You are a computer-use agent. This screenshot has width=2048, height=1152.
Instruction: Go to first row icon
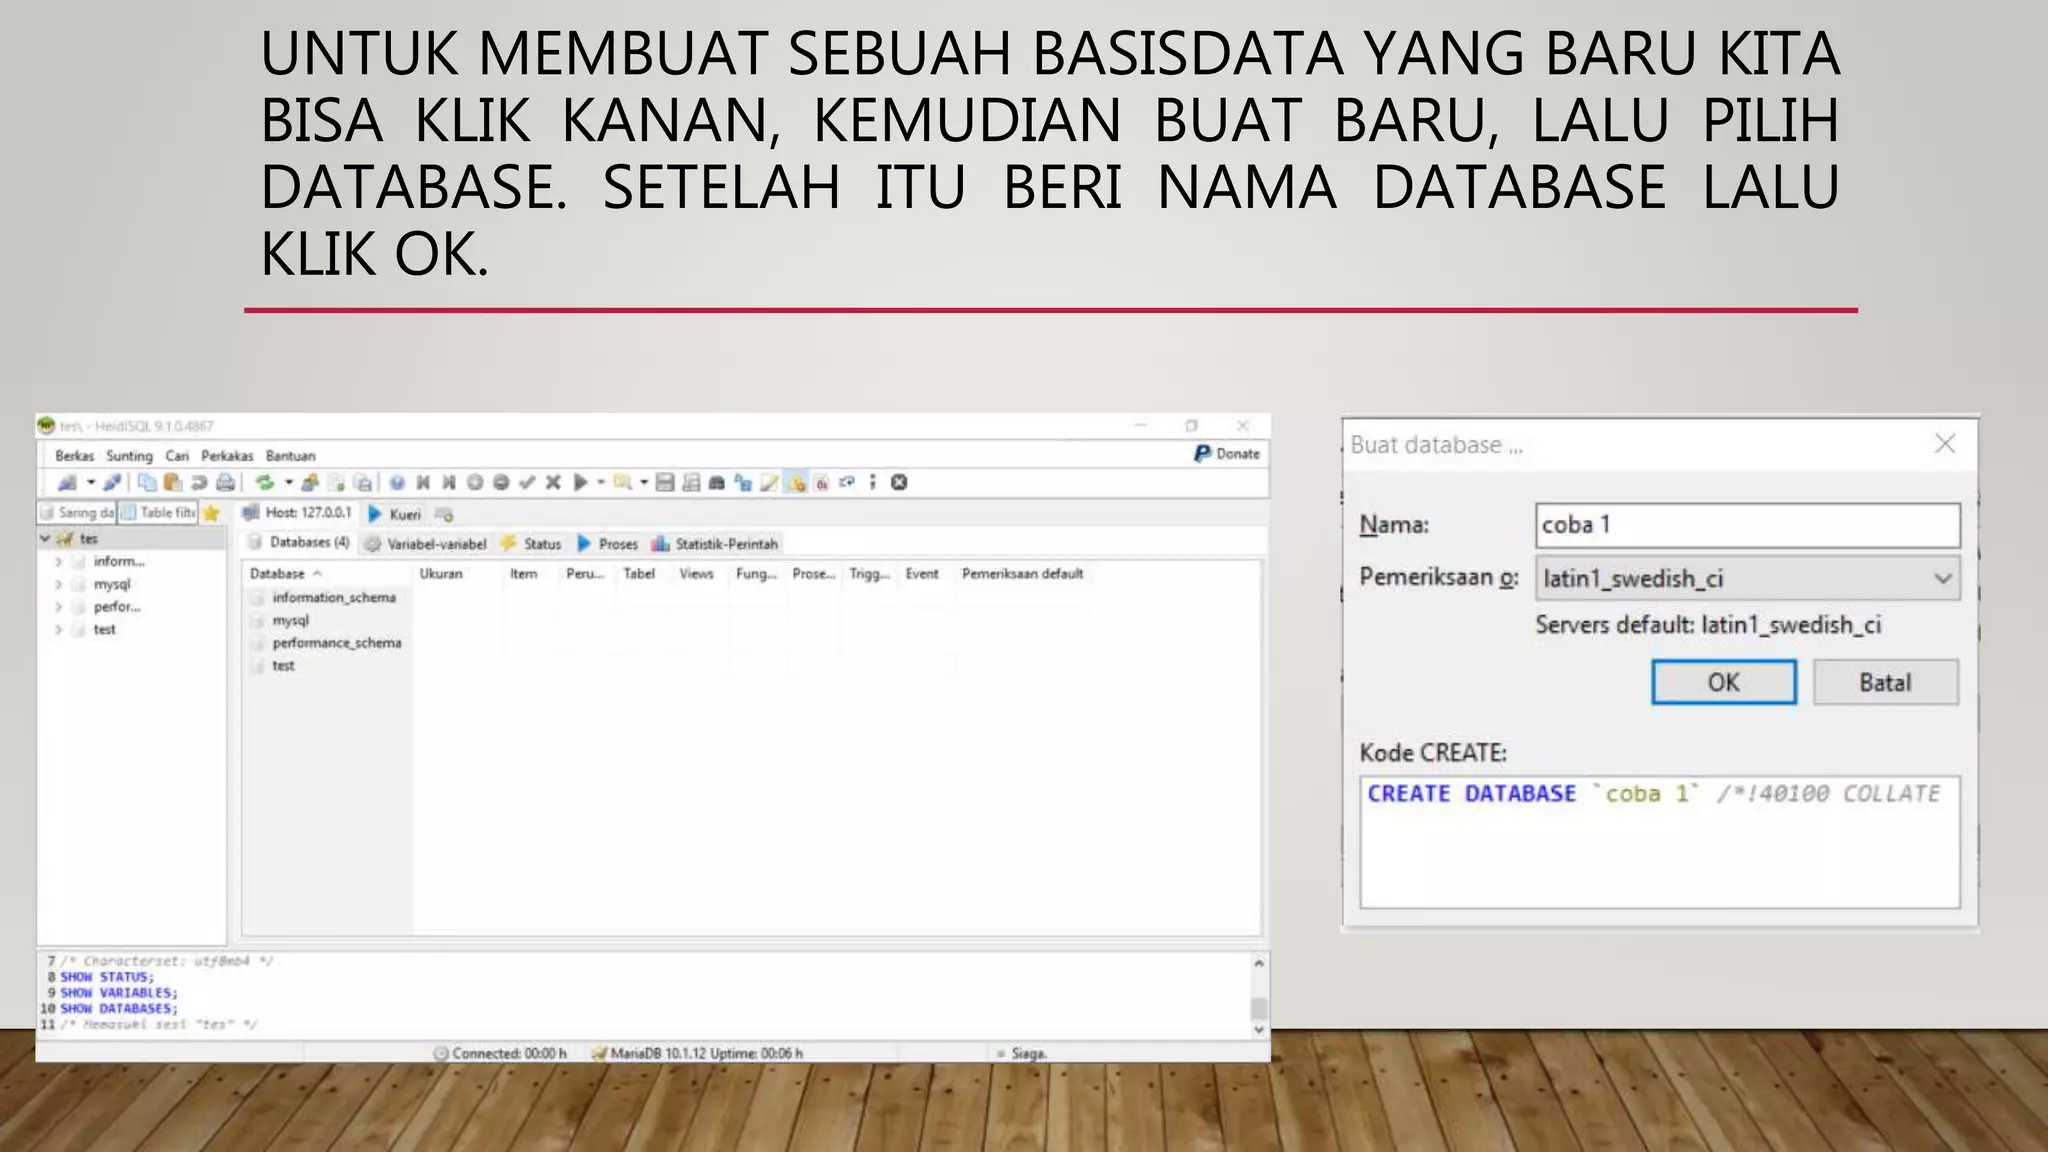point(423,483)
